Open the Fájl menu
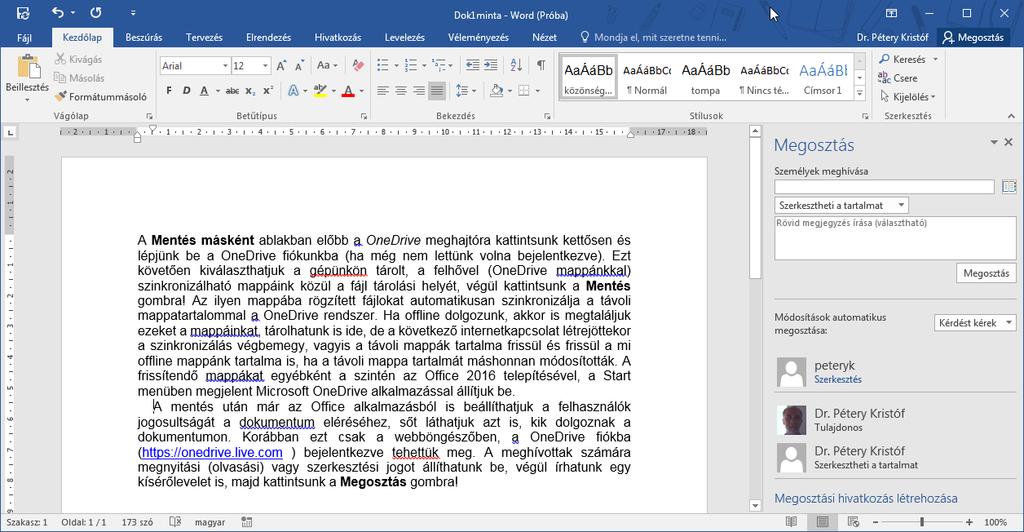The width and height of the screenshot is (1024, 532). pyautogui.click(x=24, y=38)
